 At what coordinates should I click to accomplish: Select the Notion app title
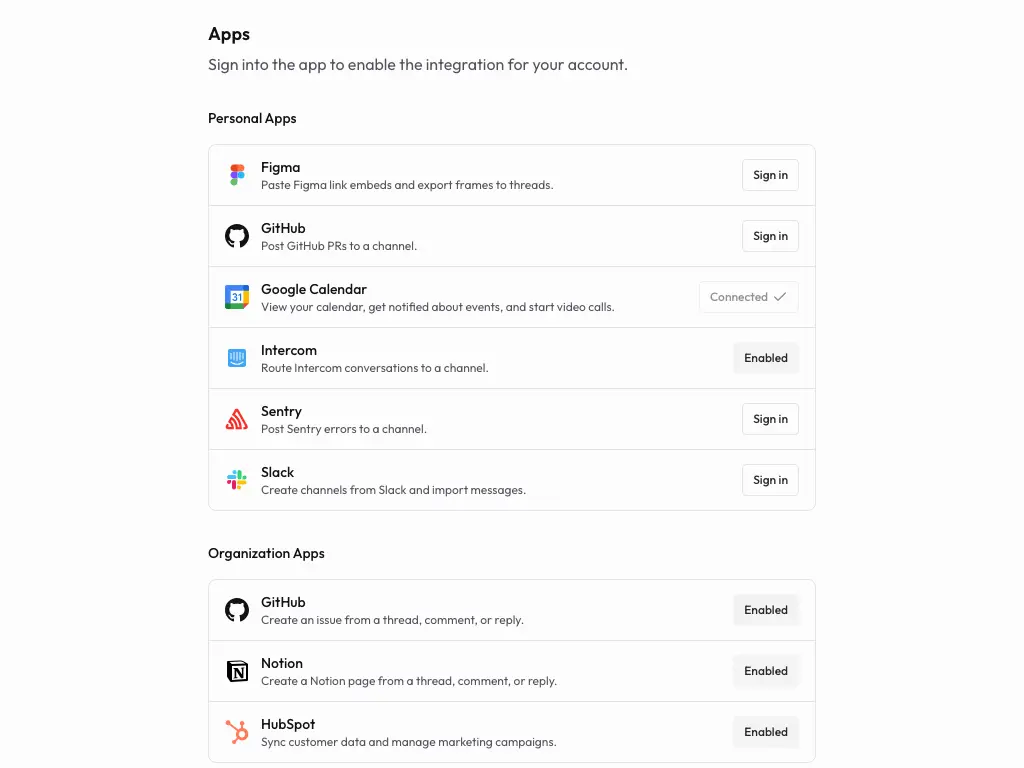pyautogui.click(x=282, y=663)
